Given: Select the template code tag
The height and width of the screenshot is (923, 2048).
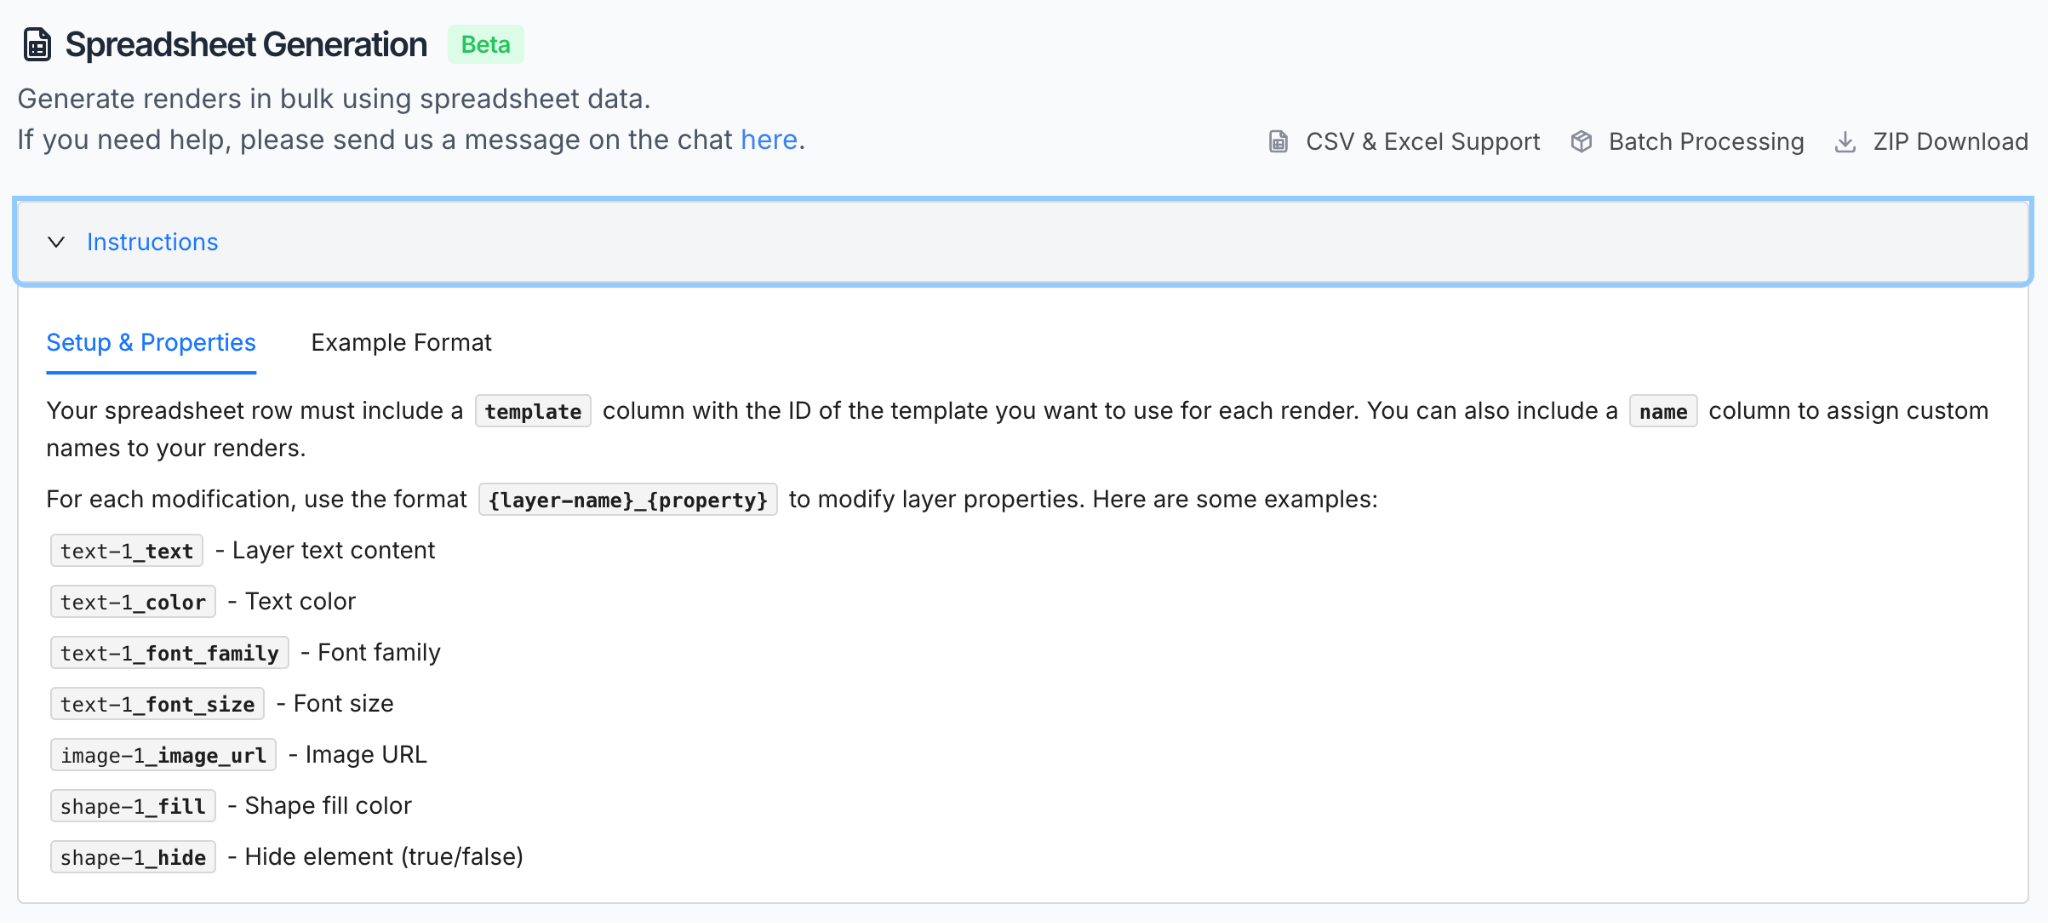Looking at the screenshot, I should [x=533, y=410].
